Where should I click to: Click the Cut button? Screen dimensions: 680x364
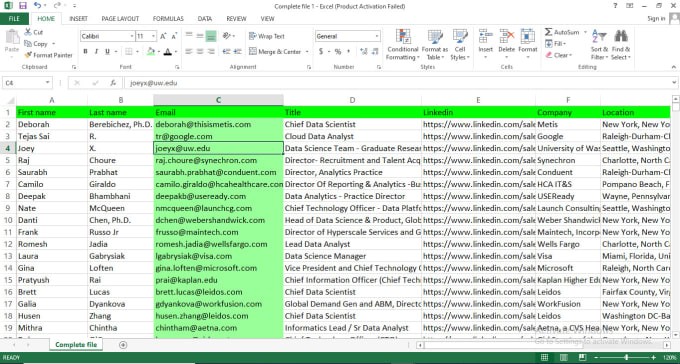click(34, 32)
